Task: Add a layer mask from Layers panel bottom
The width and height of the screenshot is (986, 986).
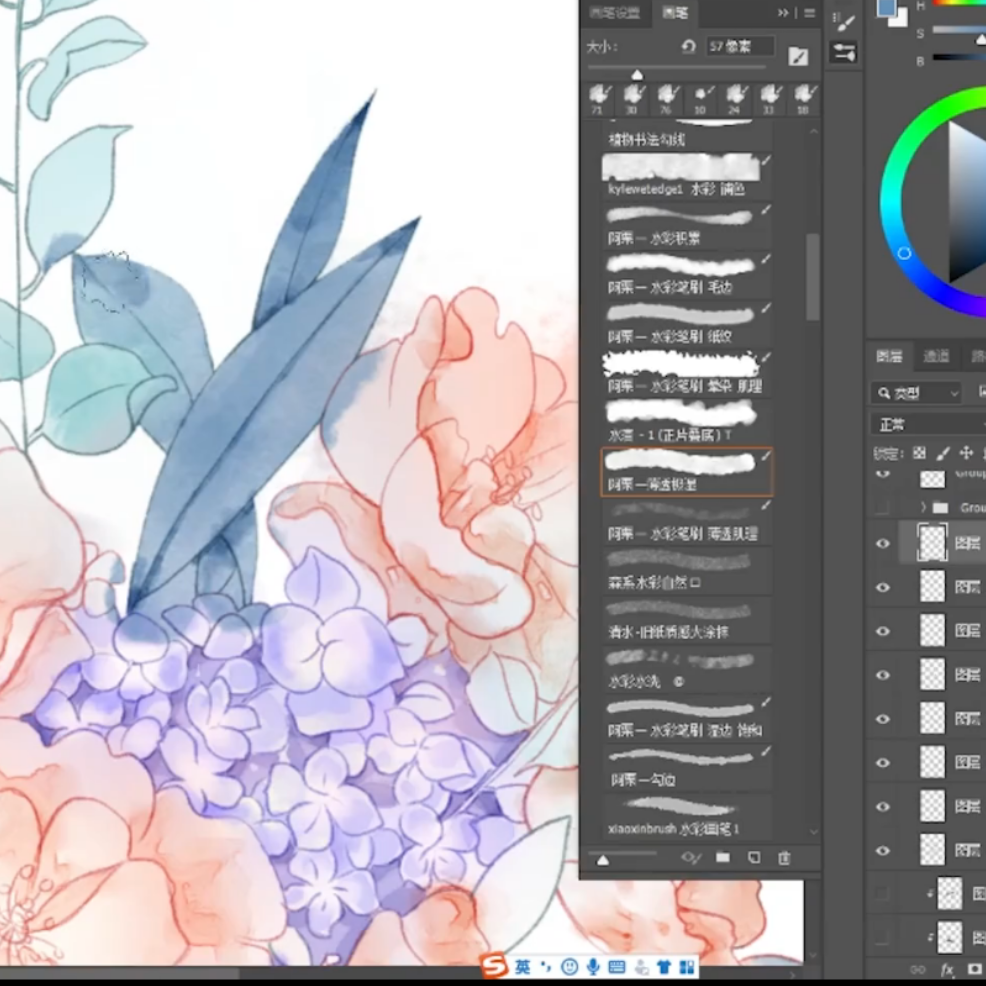Action: [975, 969]
